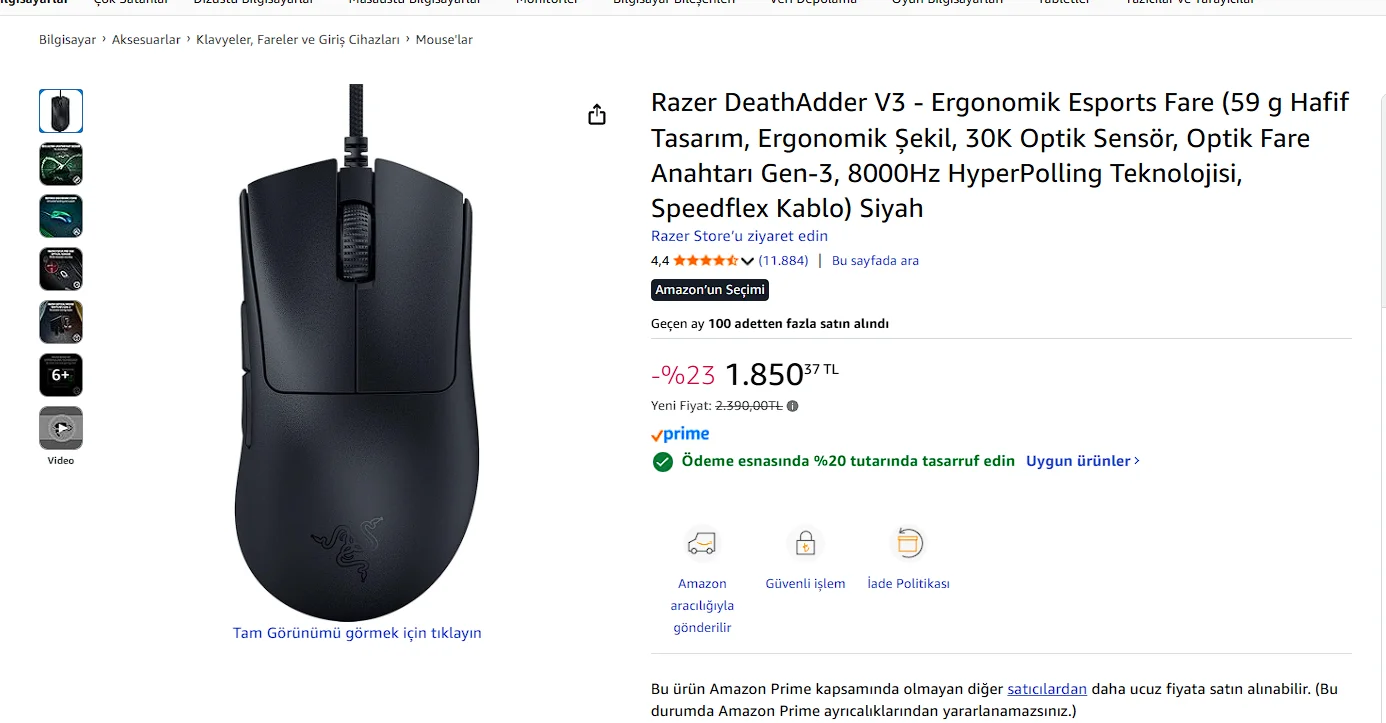
Task: Open the Bilgisayar breadcrumb category
Action: [x=68, y=40]
